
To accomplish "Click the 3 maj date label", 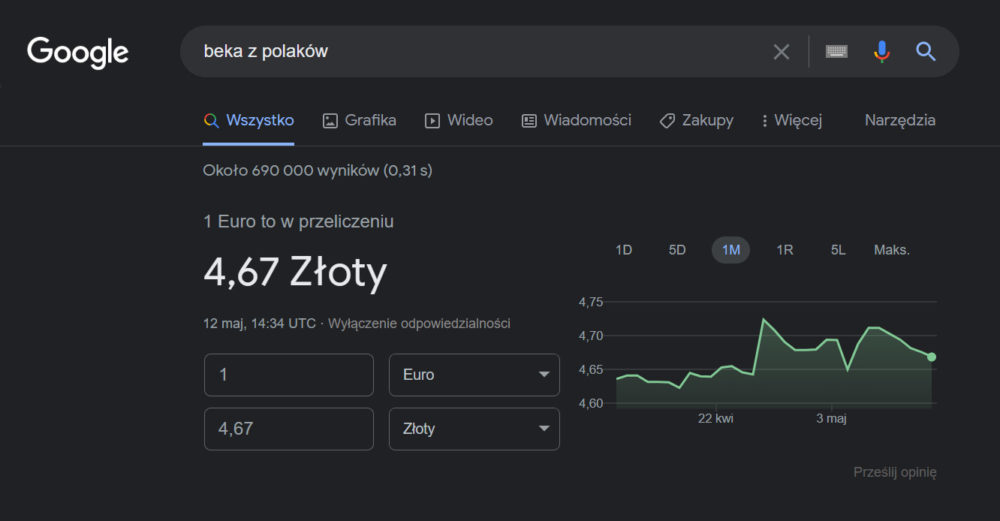I will click(832, 419).
